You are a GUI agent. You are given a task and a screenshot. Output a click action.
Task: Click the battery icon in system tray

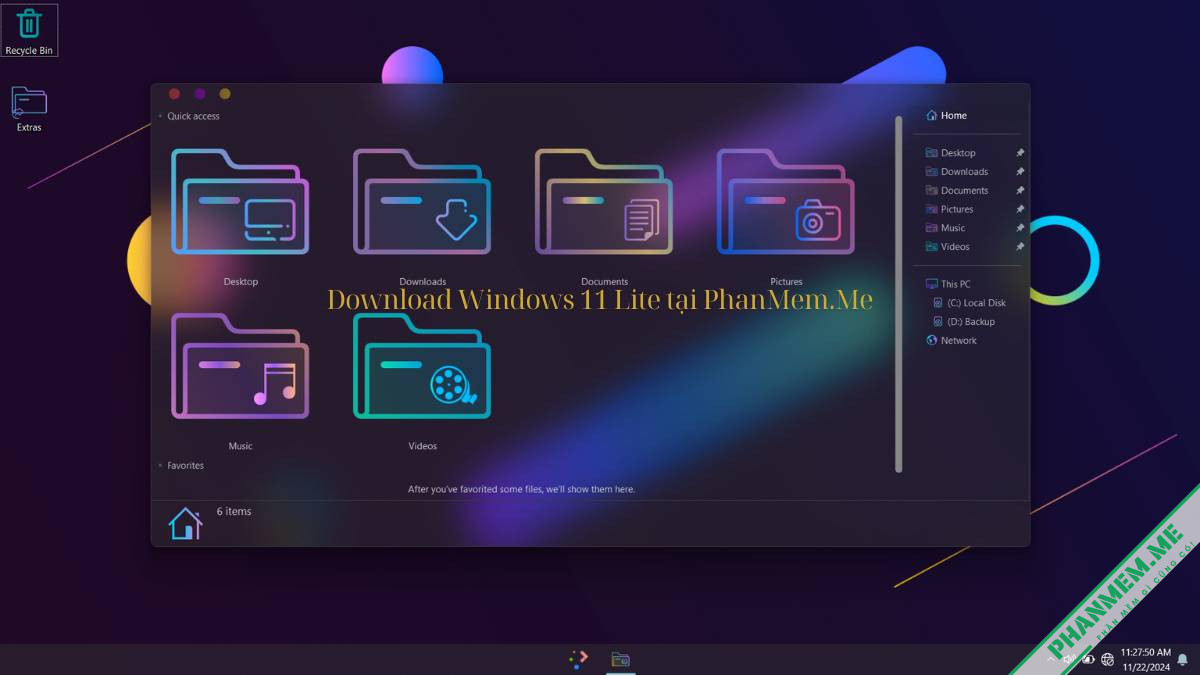pos(1087,659)
